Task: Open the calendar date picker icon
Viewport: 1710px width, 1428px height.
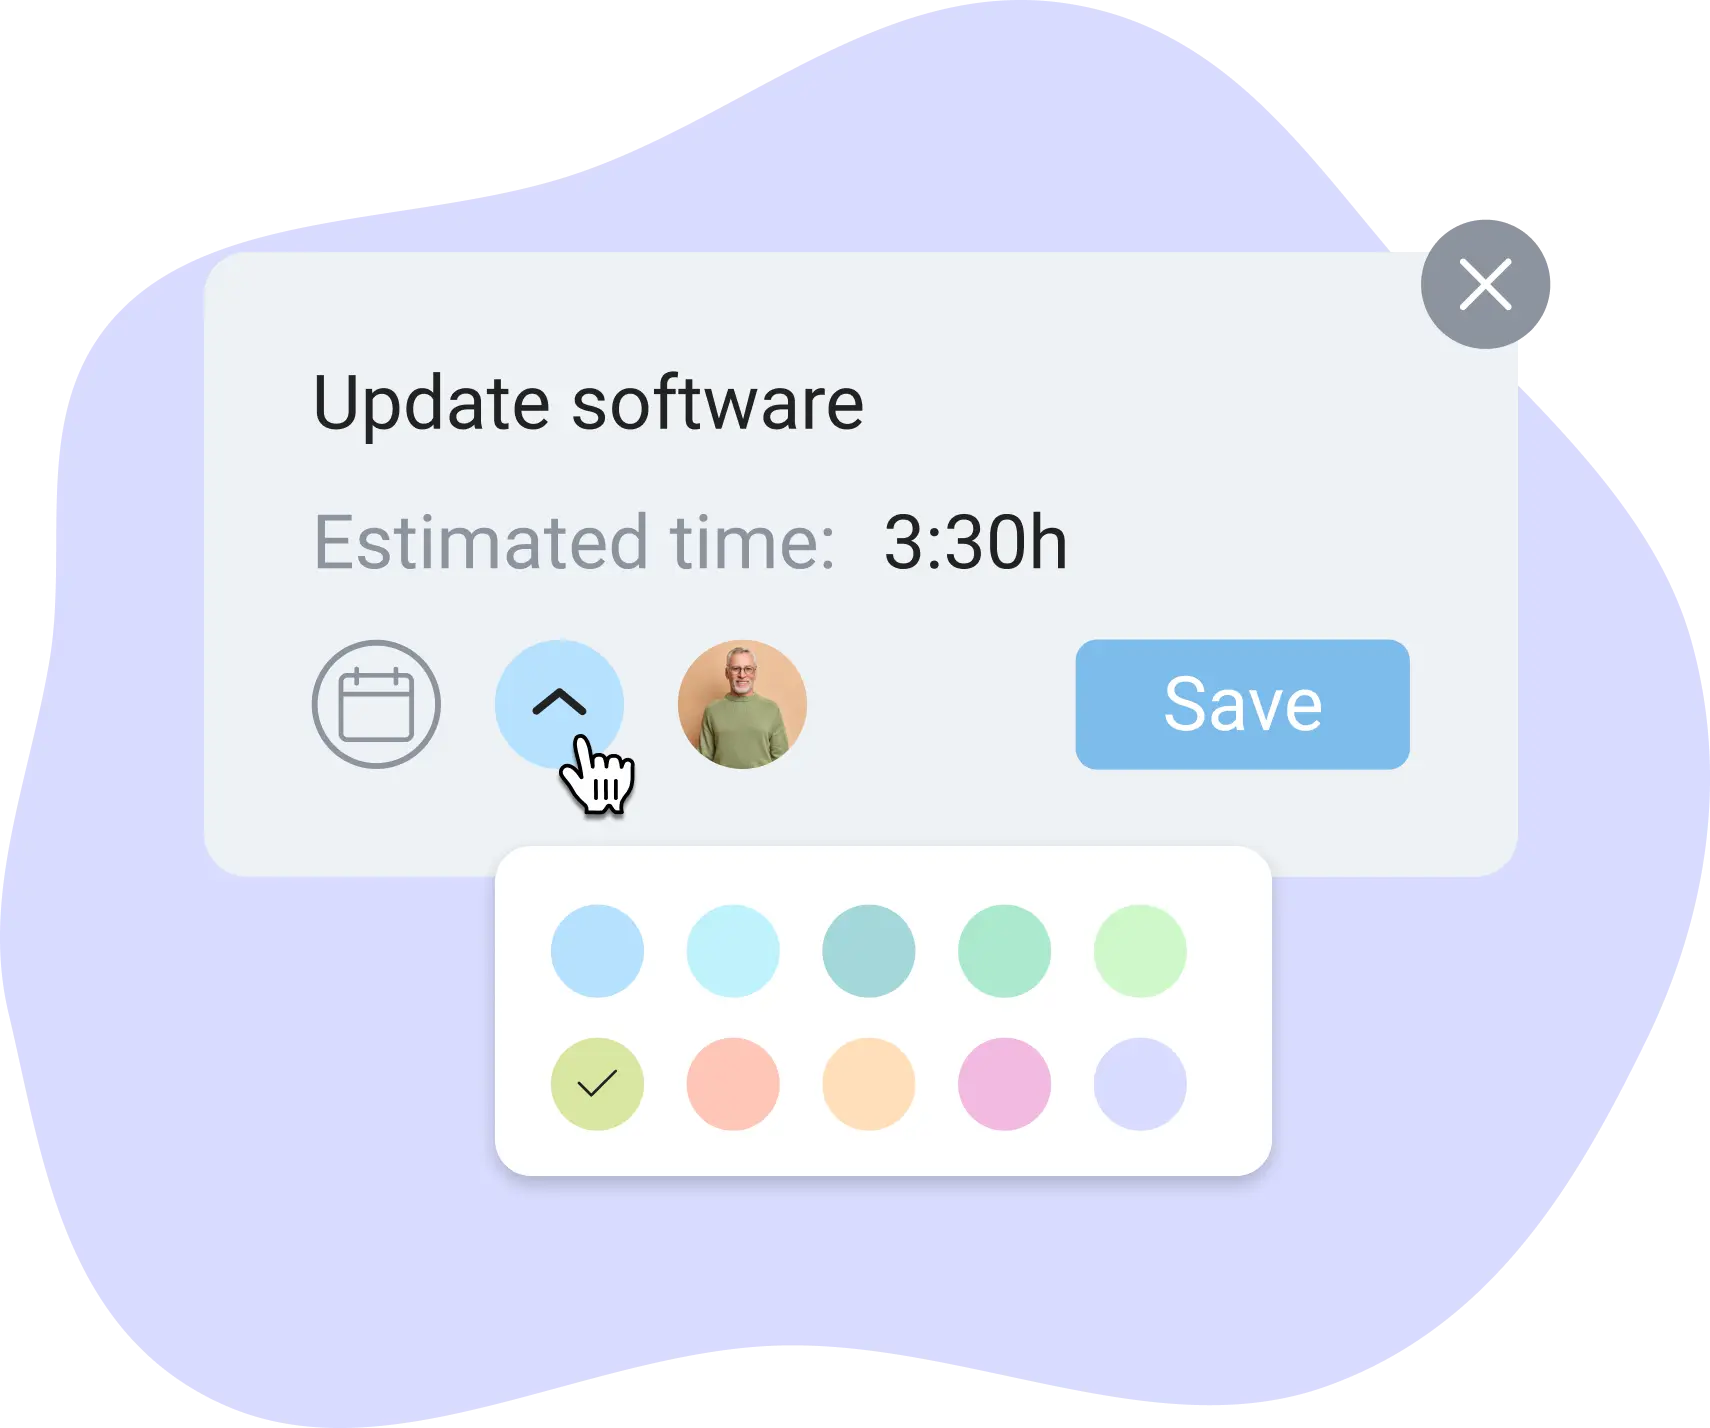Action: (x=376, y=704)
